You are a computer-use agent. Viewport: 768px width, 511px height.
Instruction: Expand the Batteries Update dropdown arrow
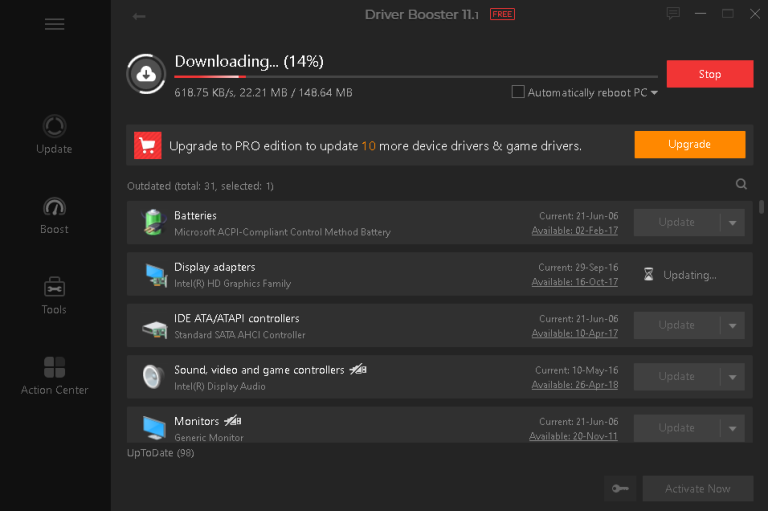[733, 223]
